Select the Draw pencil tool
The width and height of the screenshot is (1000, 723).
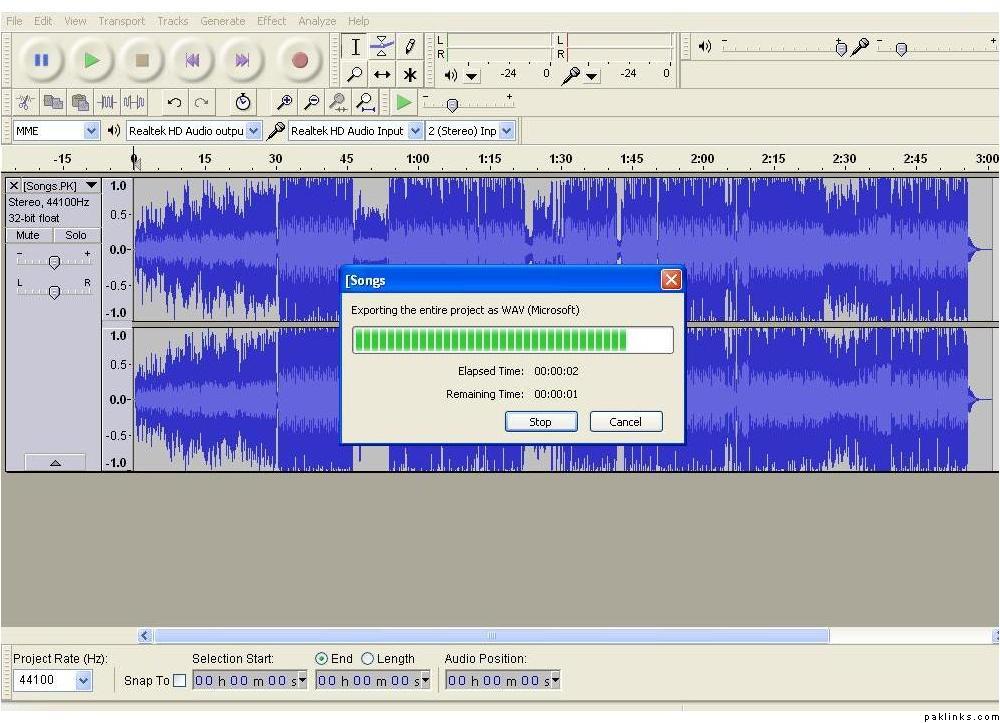coord(410,46)
